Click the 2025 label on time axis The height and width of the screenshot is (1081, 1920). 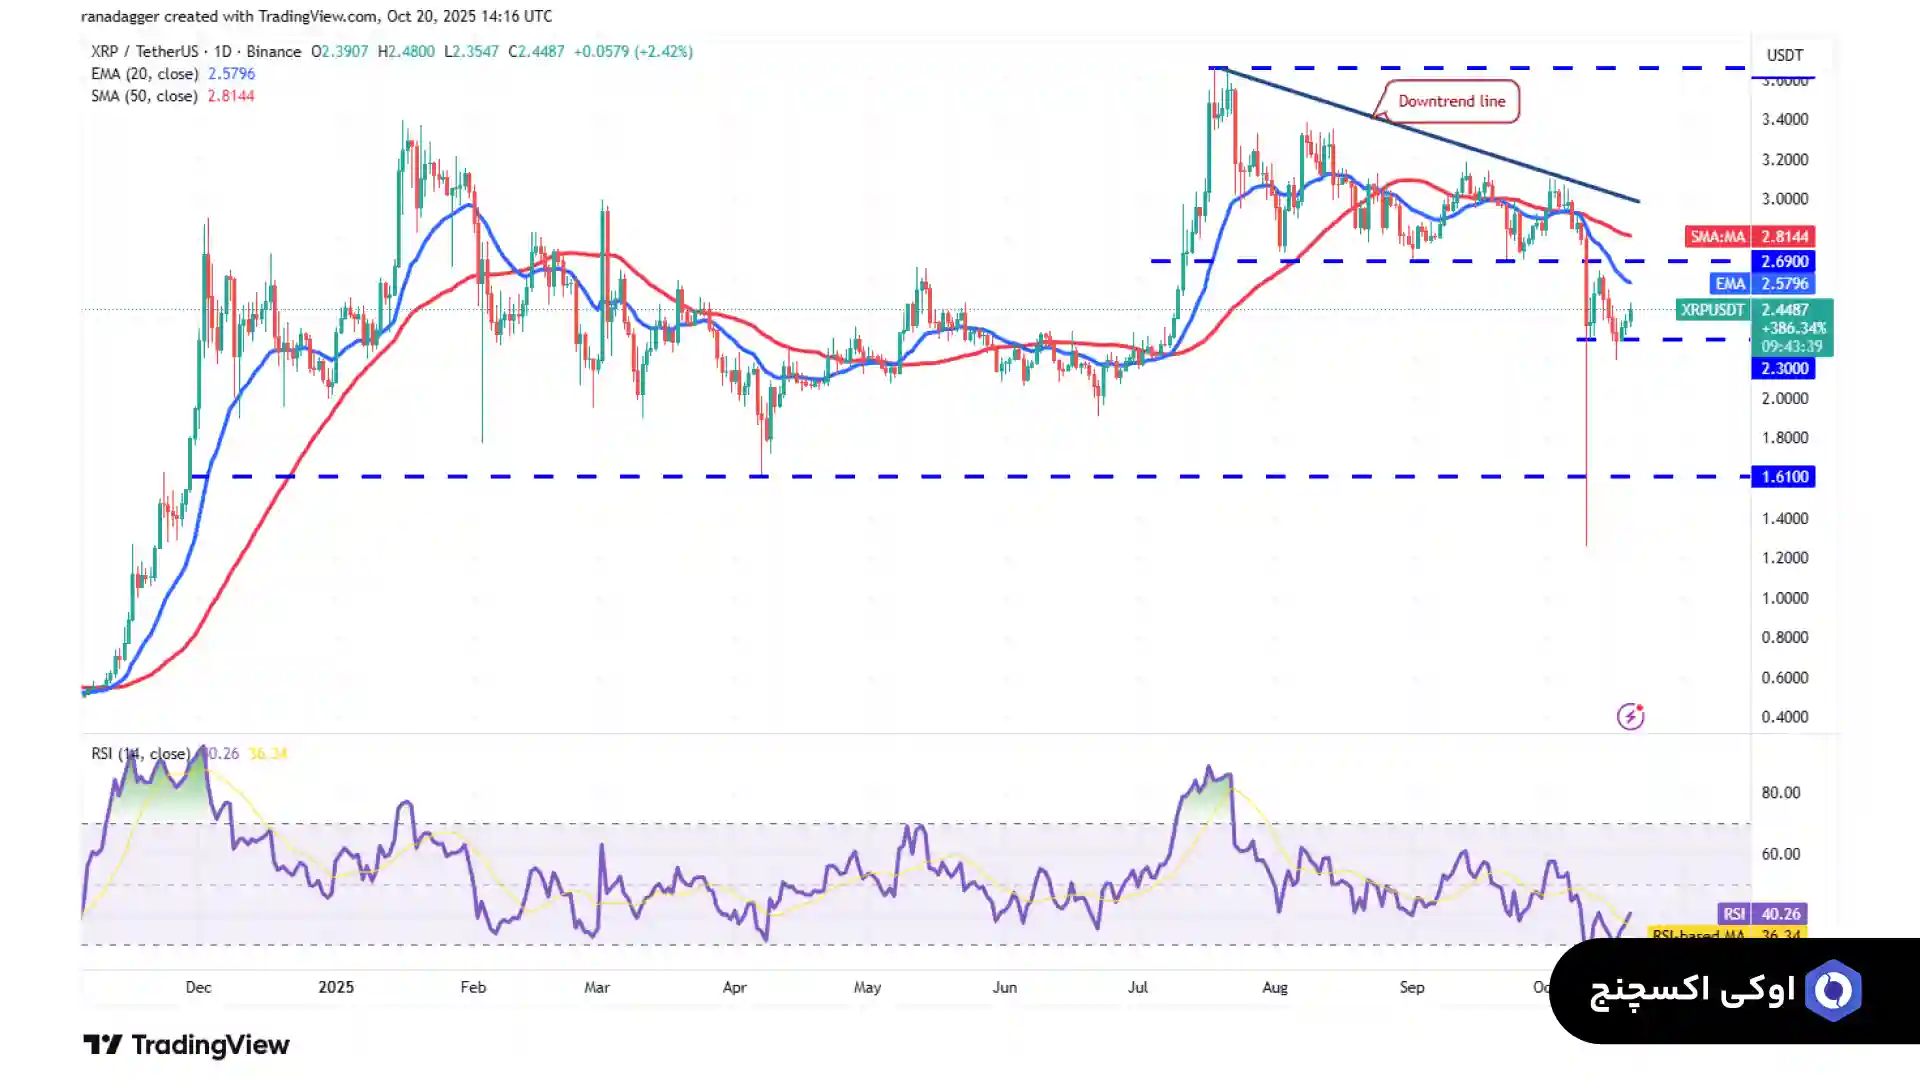336,987
